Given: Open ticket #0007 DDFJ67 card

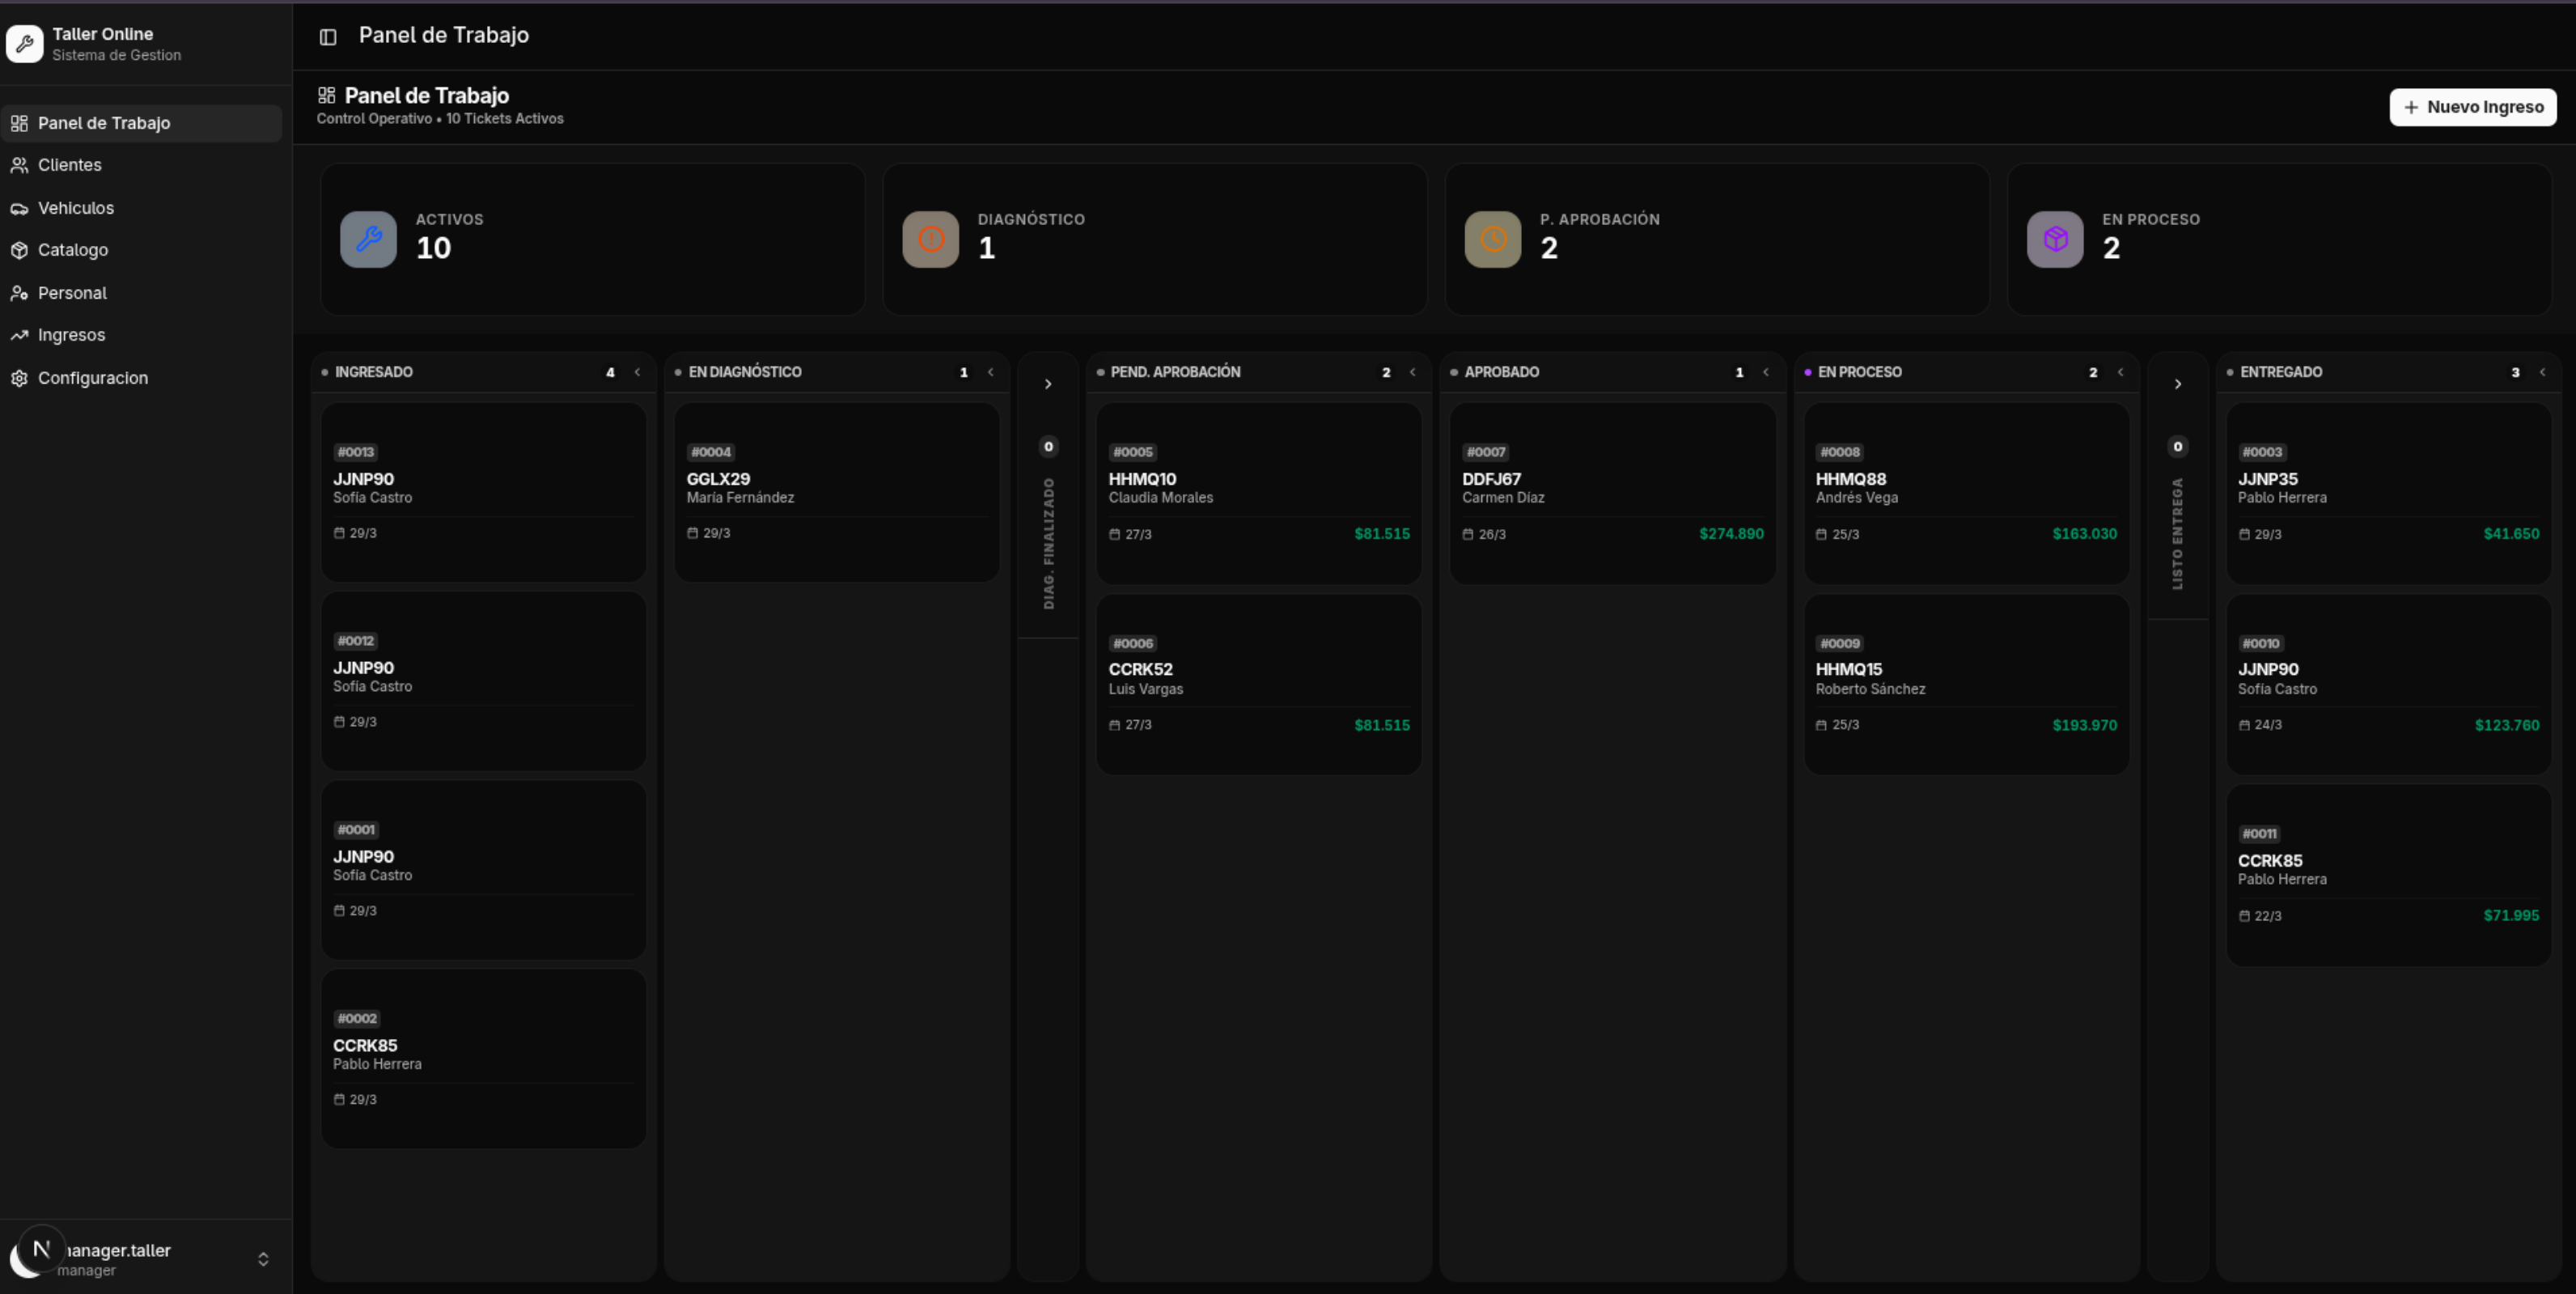Looking at the screenshot, I should point(1612,493).
